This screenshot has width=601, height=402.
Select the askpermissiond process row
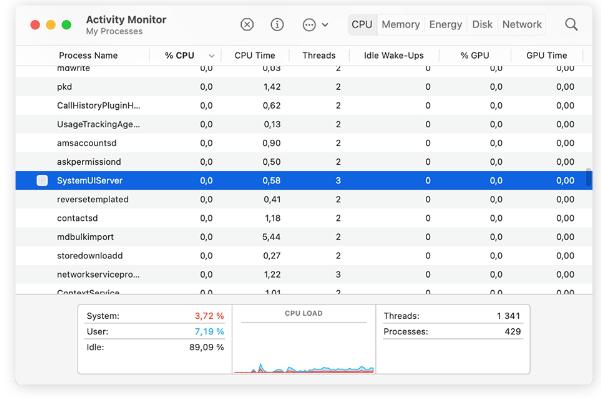pyautogui.click(x=304, y=162)
